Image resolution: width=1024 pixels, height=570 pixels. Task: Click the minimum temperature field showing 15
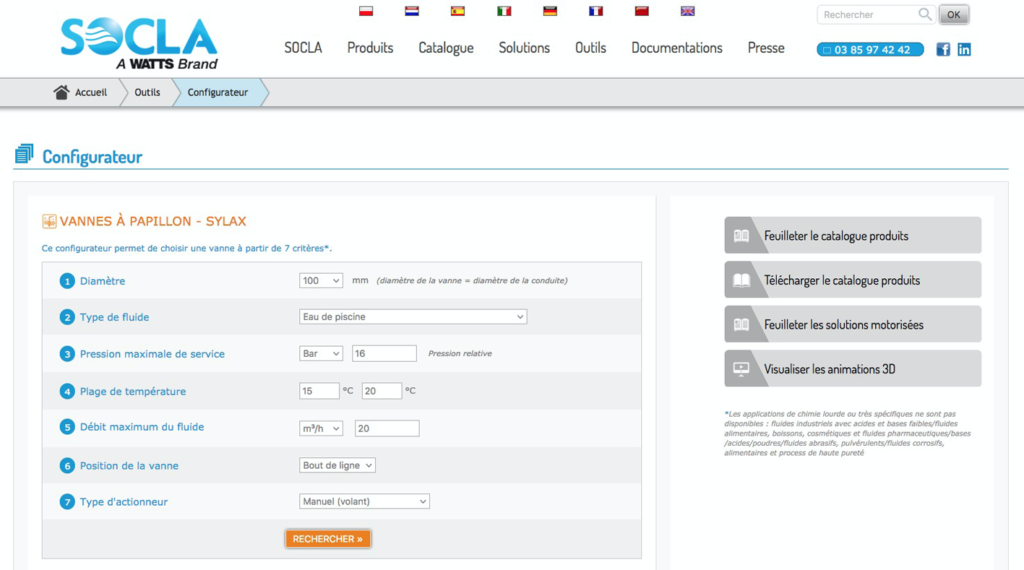[319, 390]
